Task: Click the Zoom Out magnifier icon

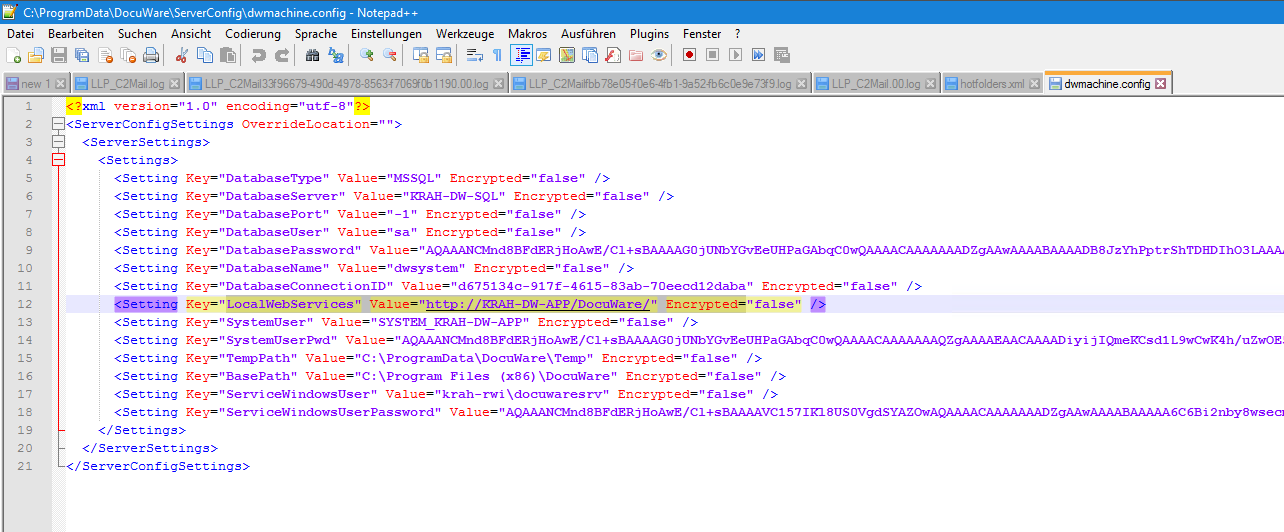Action: [x=390, y=55]
